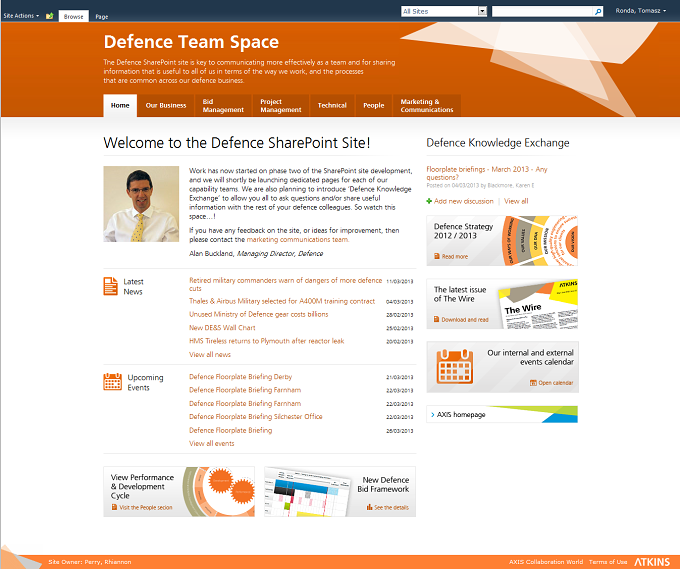Click Terms of Use footer link

tap(608, 562)
